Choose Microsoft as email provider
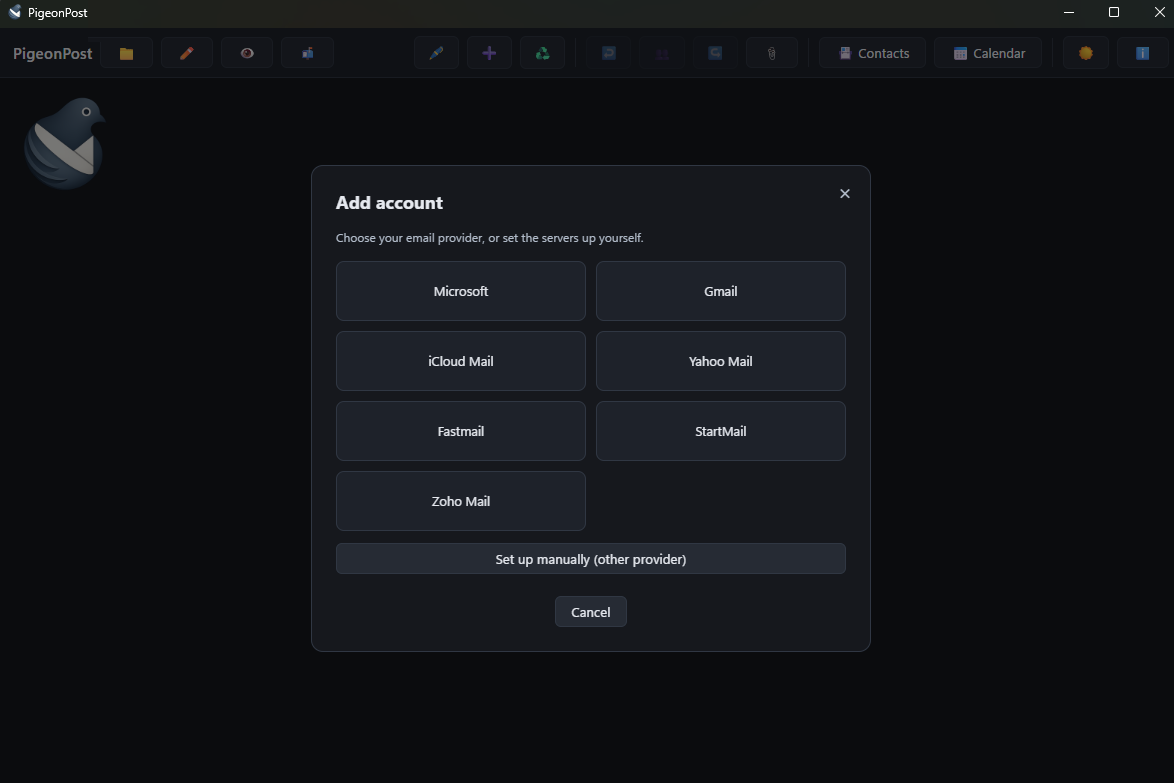The height and width of the screenshot is (783, 1174). tap(460, 291)
